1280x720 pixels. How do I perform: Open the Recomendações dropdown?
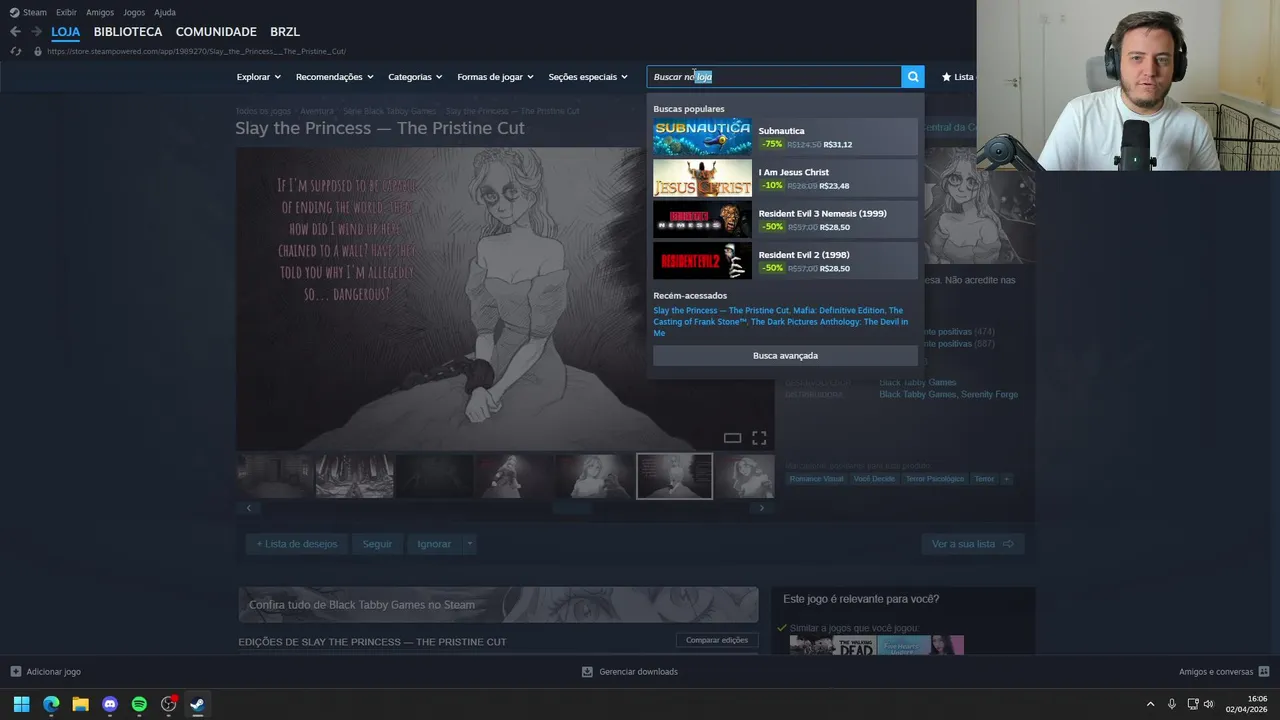[334, 77]
